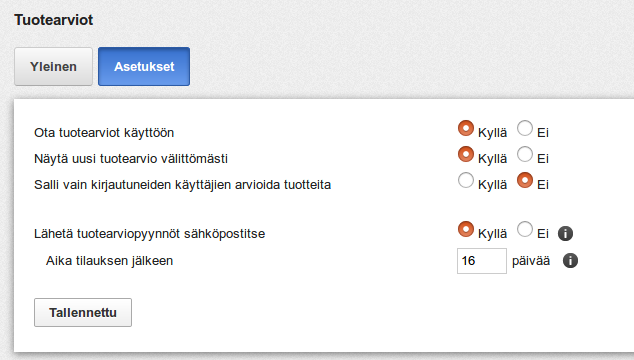The image size is (634, 360).
Task: Click the days input field showing 16
Action: tap(482, 261)
